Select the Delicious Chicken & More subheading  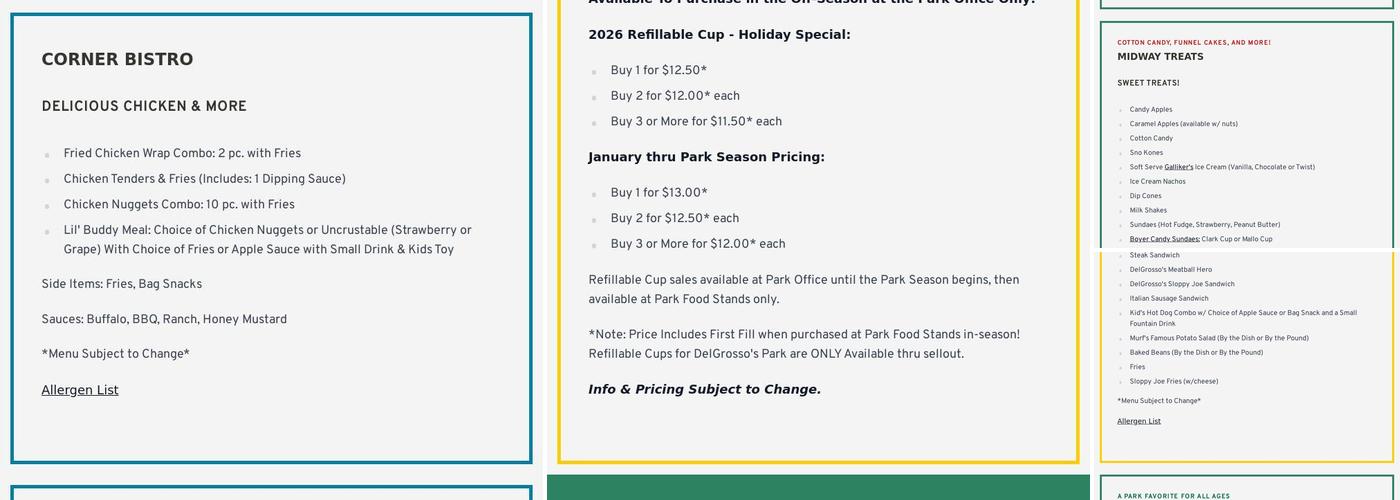click(x=144, y=107)
